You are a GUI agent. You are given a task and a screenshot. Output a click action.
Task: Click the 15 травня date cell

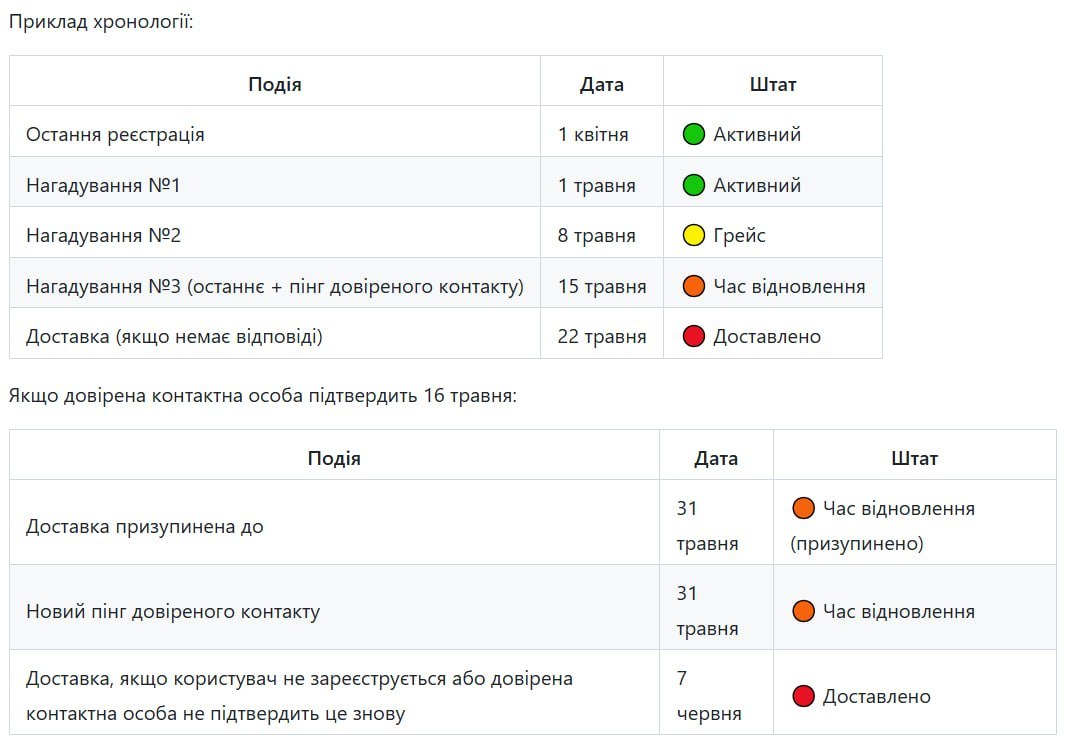(601, 286)
